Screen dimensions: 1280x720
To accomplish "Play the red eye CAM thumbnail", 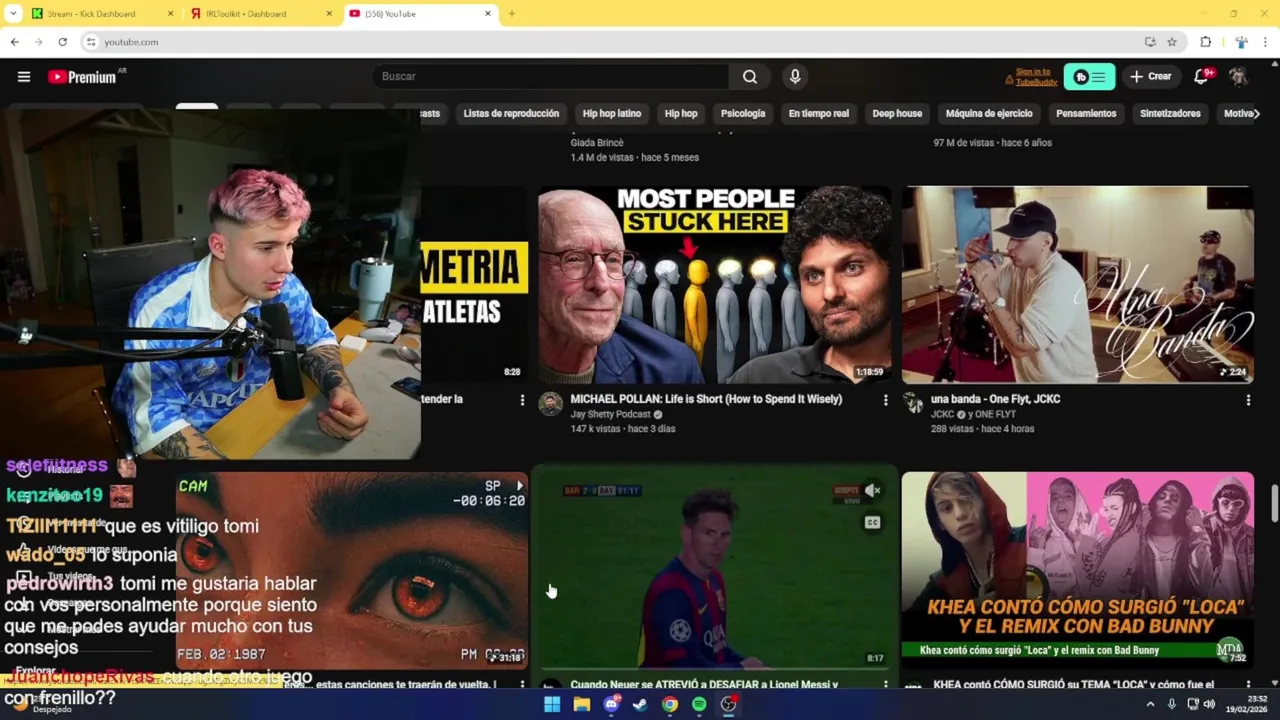I will [352, 569].
